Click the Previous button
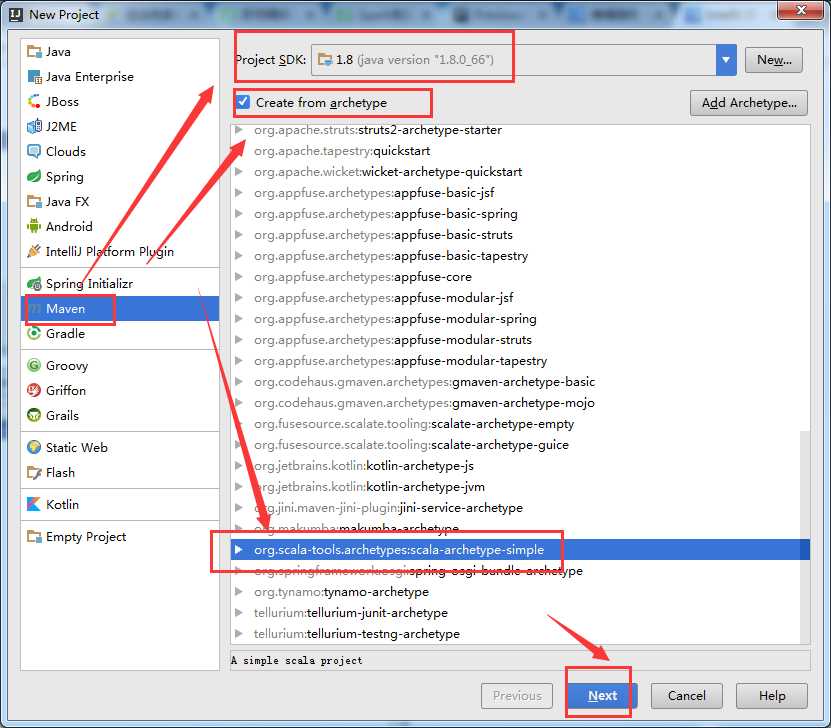This screenshot has height=728, width=831. click(517, 696)
